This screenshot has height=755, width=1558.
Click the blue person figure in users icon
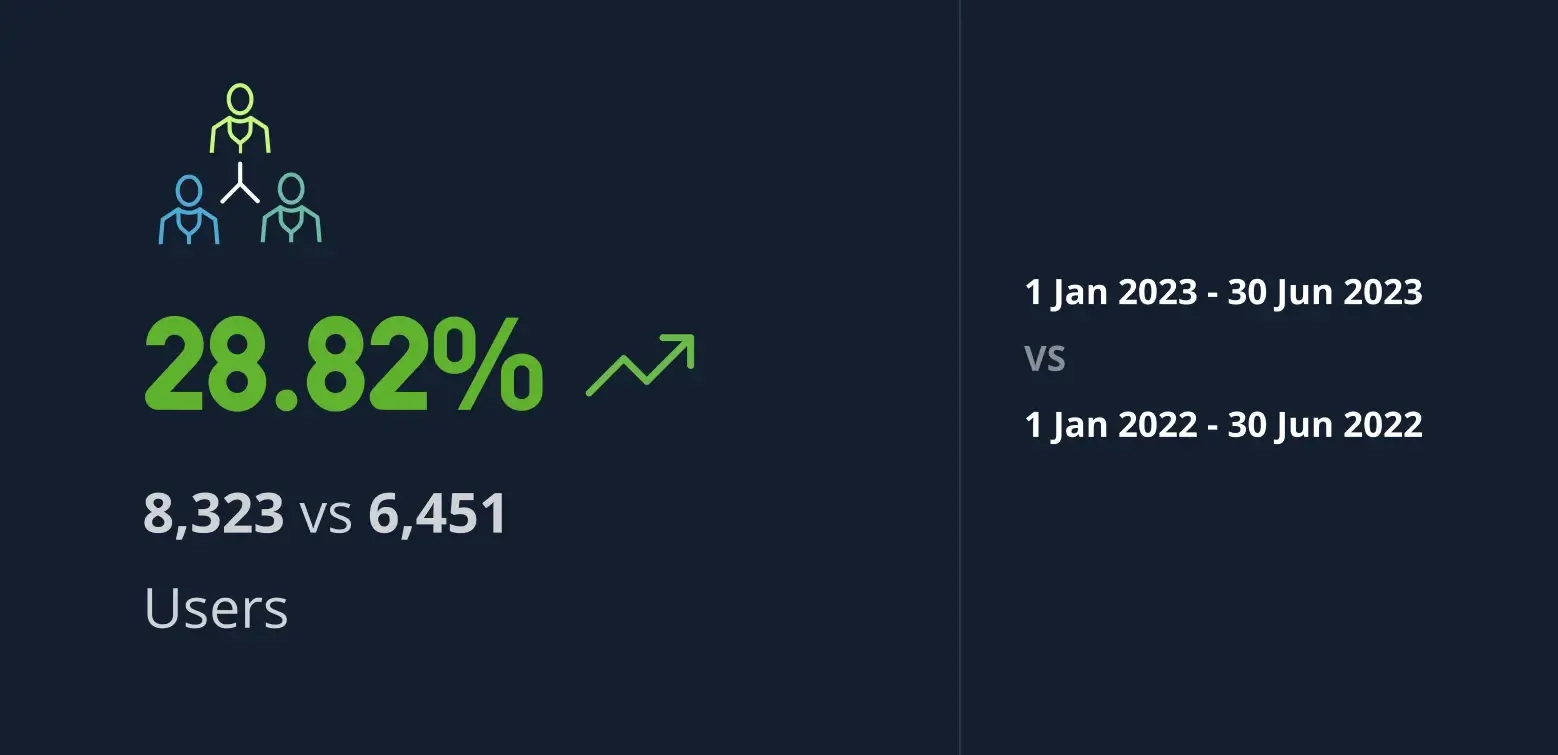188,210
